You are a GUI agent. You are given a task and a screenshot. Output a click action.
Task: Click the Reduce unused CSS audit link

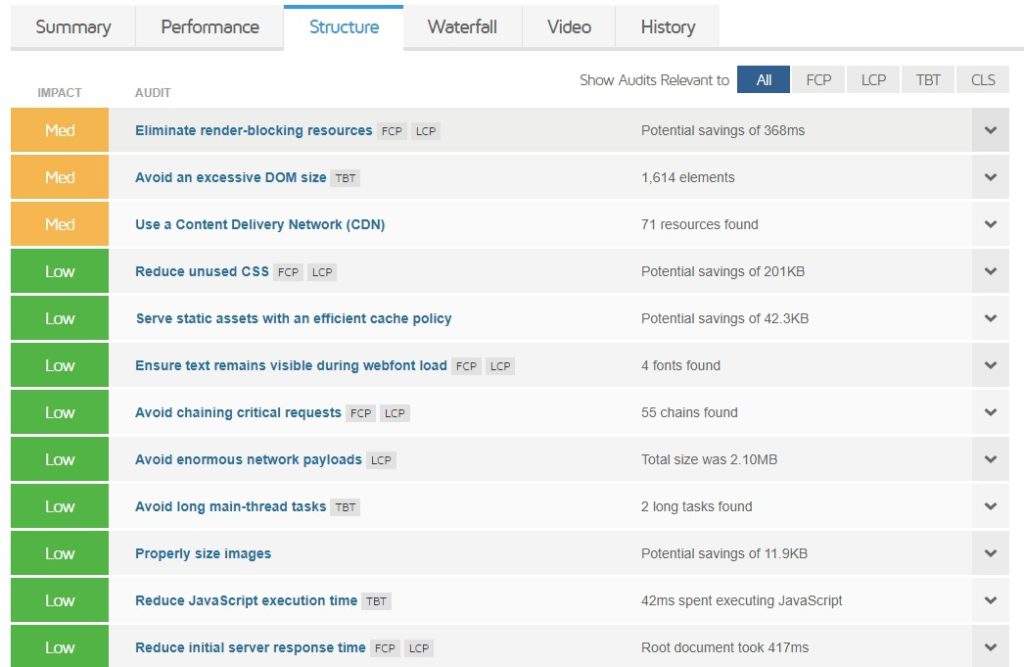coord(202,272)
